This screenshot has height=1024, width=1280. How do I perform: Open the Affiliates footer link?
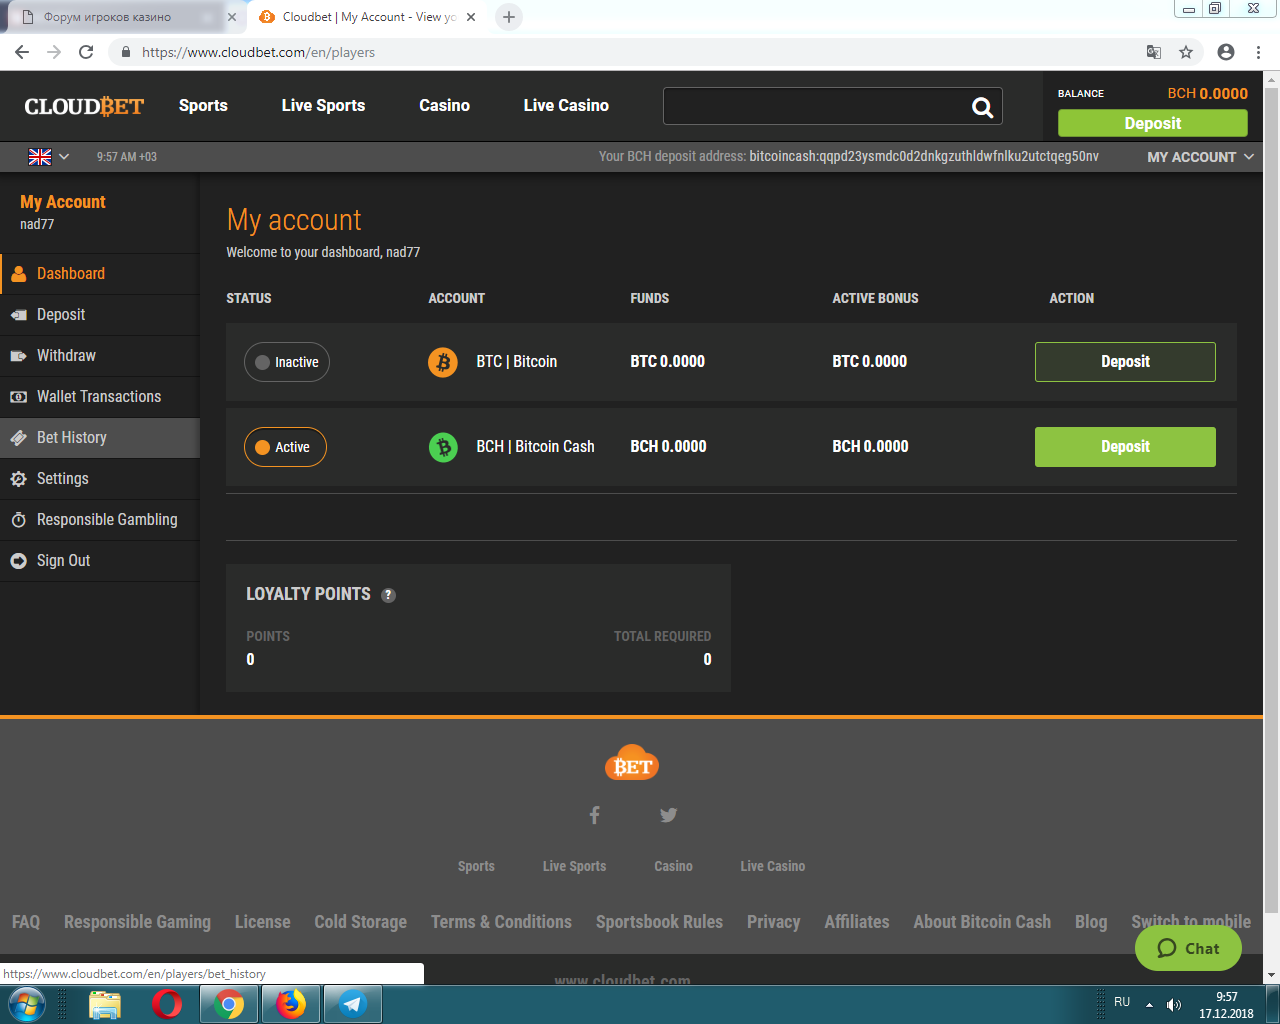point(857,922)
